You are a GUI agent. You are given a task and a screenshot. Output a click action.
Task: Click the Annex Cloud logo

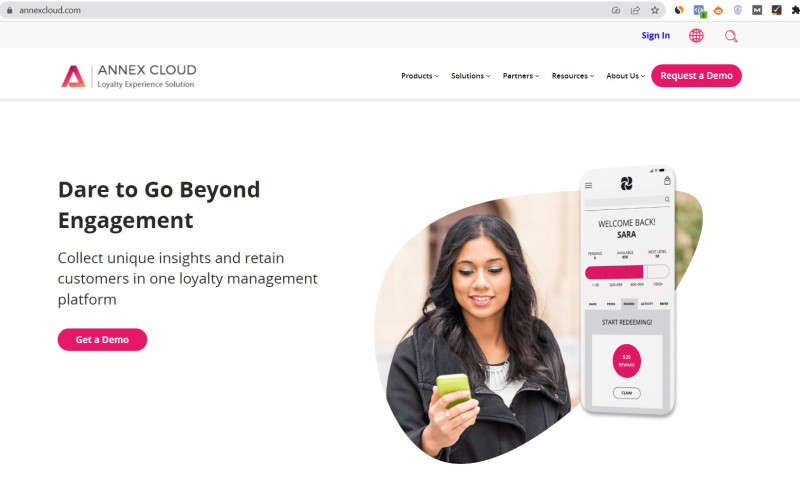129,76
